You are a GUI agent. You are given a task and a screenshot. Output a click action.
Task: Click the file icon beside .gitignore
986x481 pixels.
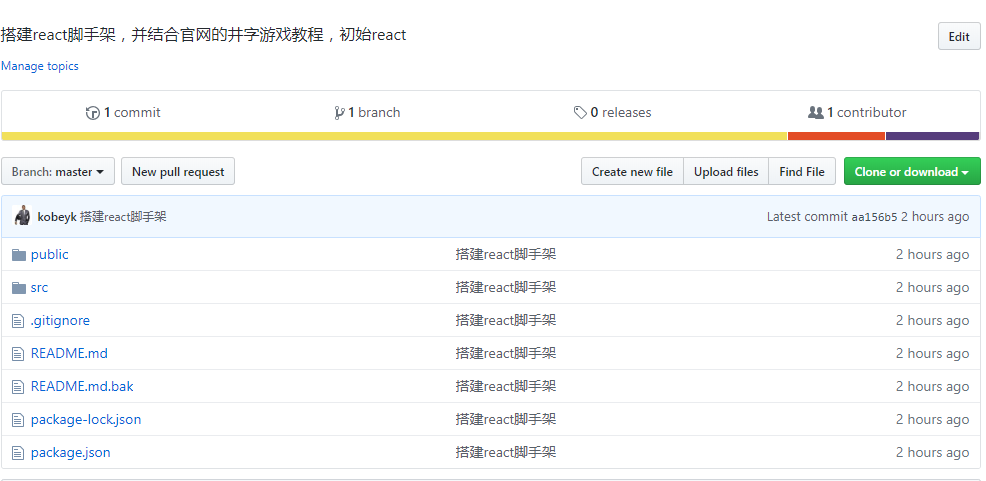coord(18,321)
